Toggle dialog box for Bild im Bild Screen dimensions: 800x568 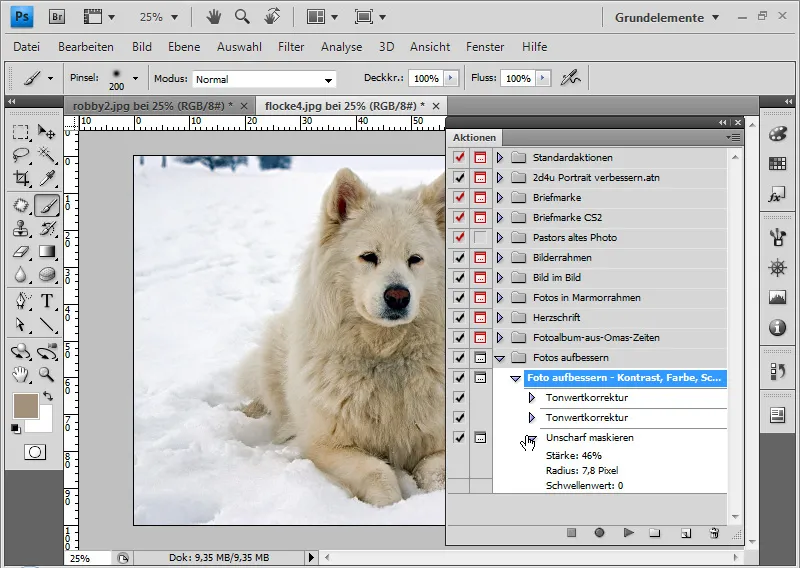[480, 278]
